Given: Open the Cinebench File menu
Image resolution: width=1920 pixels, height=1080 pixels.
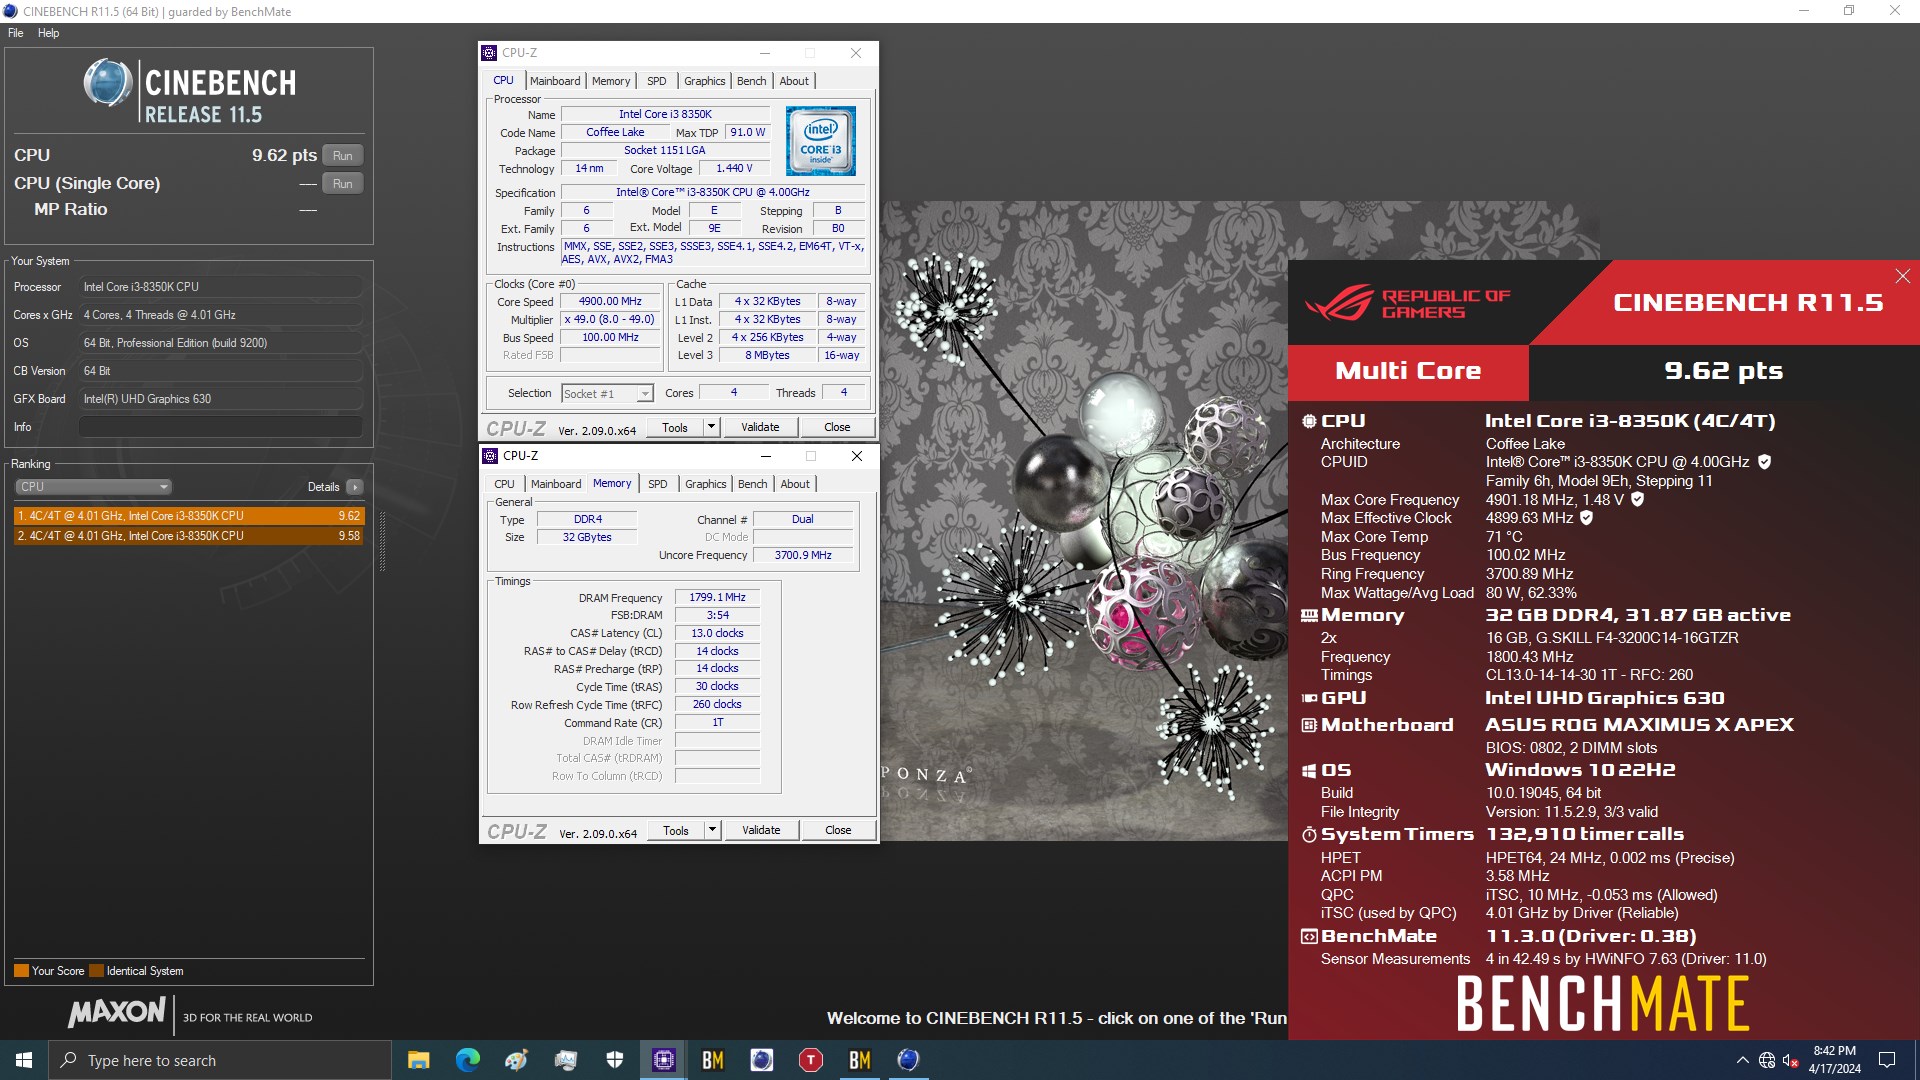Looking at the screenshot, I should tap(16, 33).
